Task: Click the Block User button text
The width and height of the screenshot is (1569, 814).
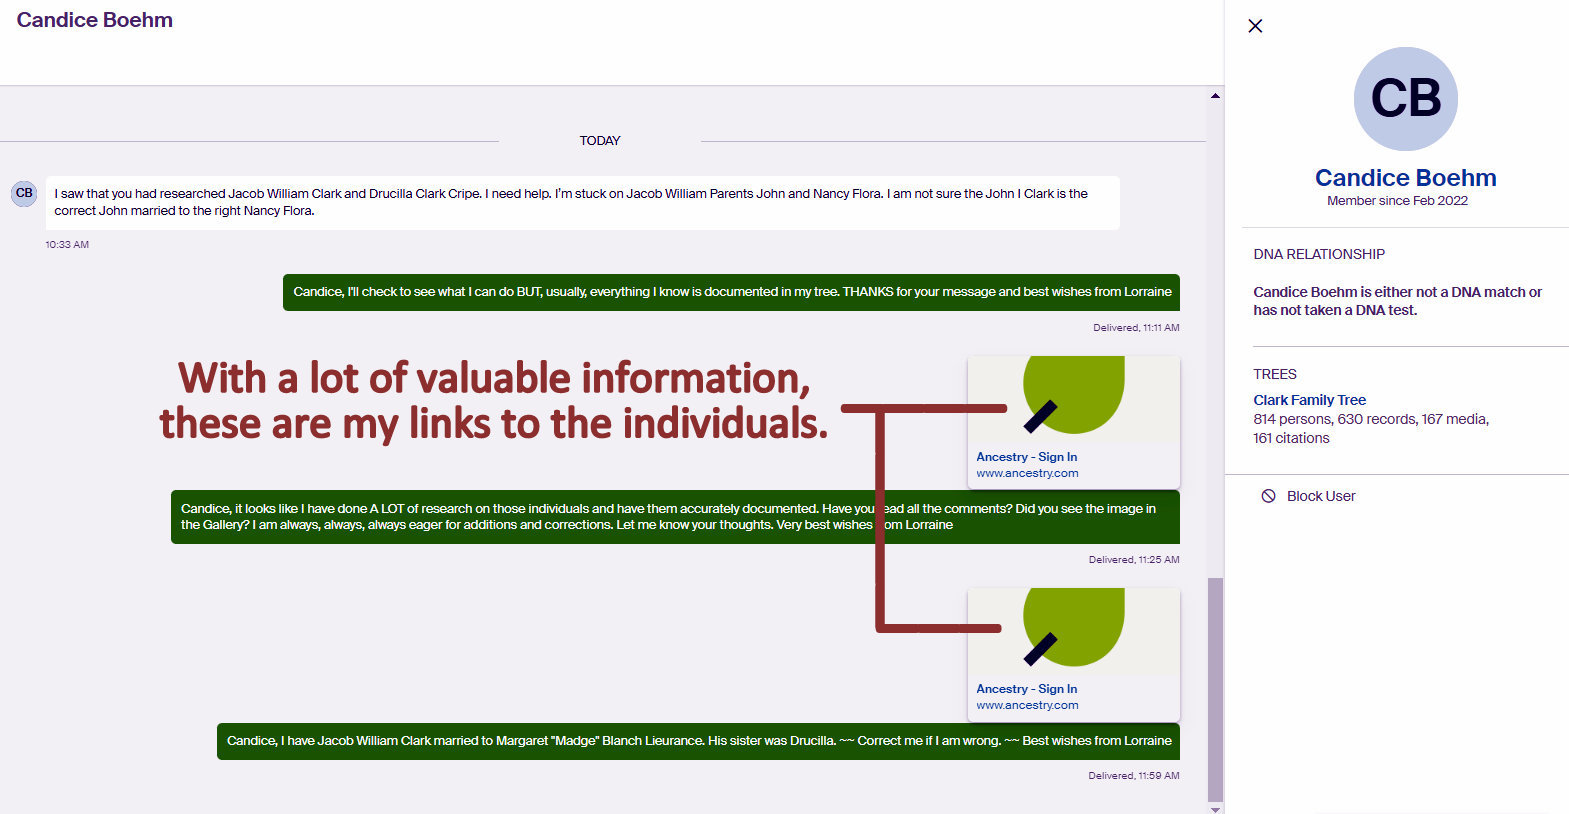Action: click(x=1321, y=496)
